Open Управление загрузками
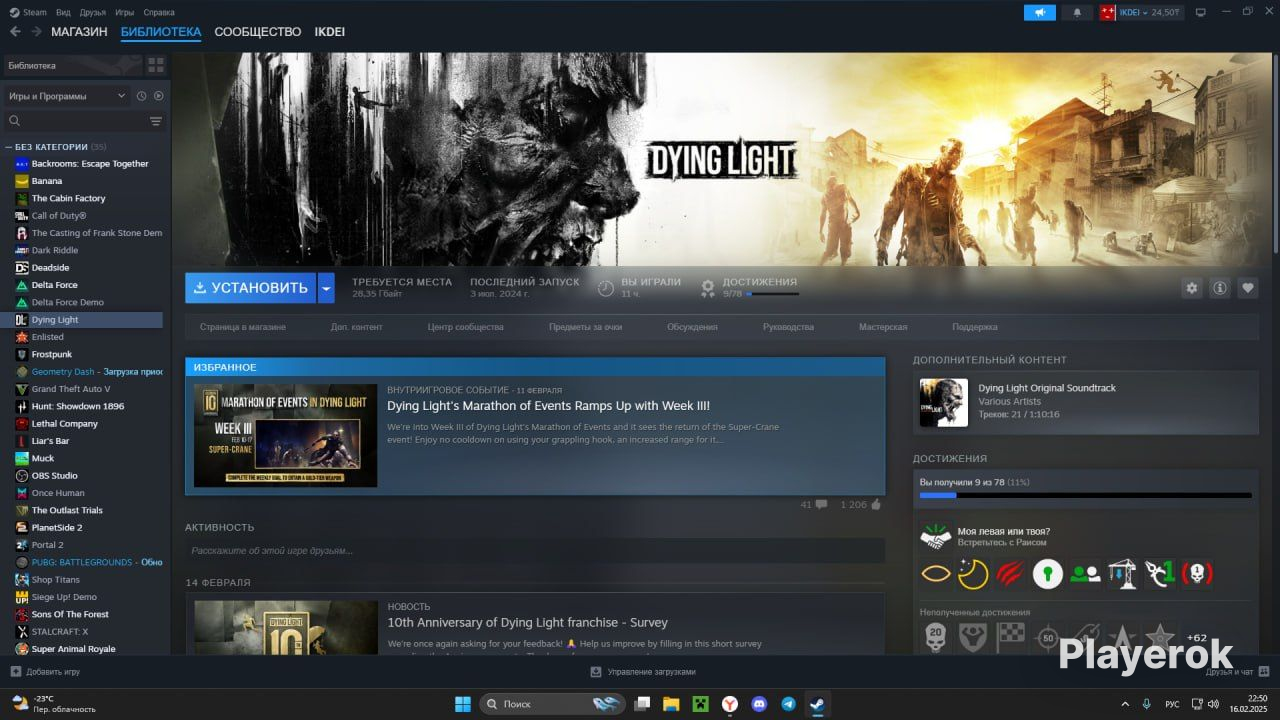Screen dimensions: 1280x720 pos(643,672)
